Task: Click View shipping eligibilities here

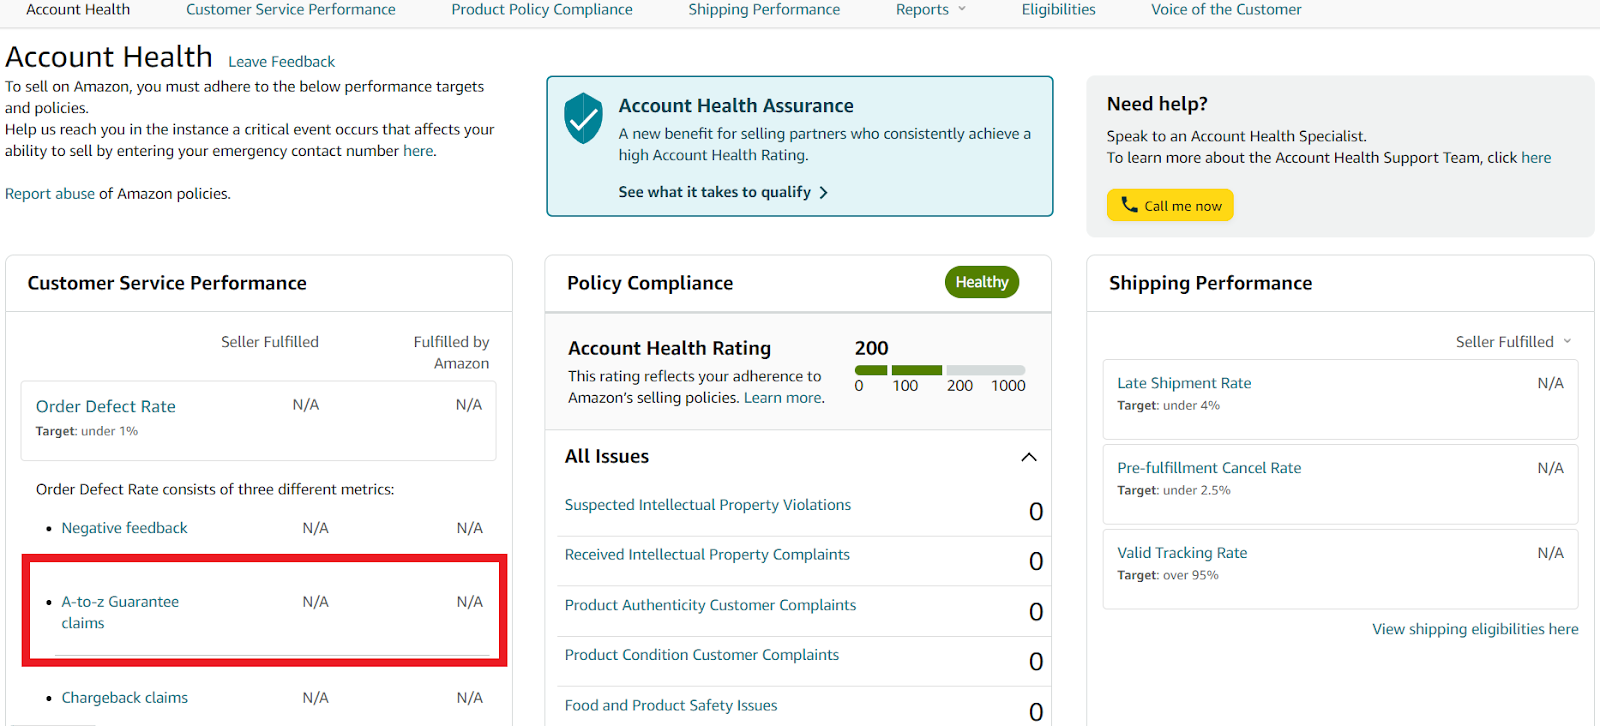Action: pyautogui.click(x=1474, y=629)
